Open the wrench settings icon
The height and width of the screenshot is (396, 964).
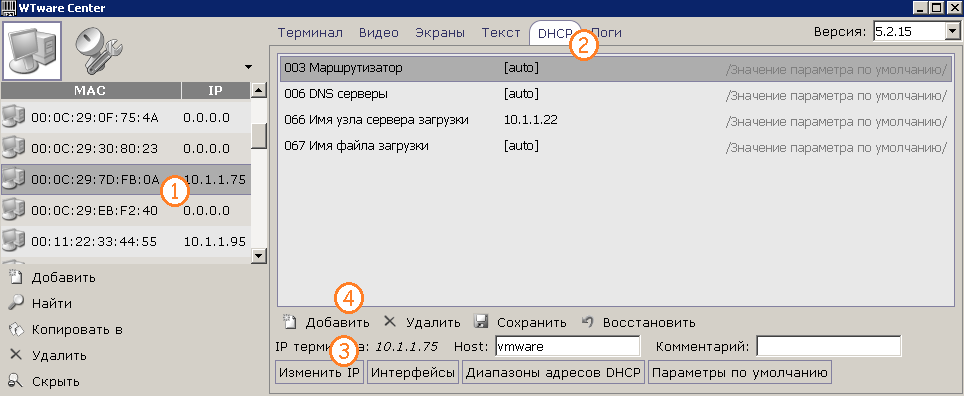101,52
